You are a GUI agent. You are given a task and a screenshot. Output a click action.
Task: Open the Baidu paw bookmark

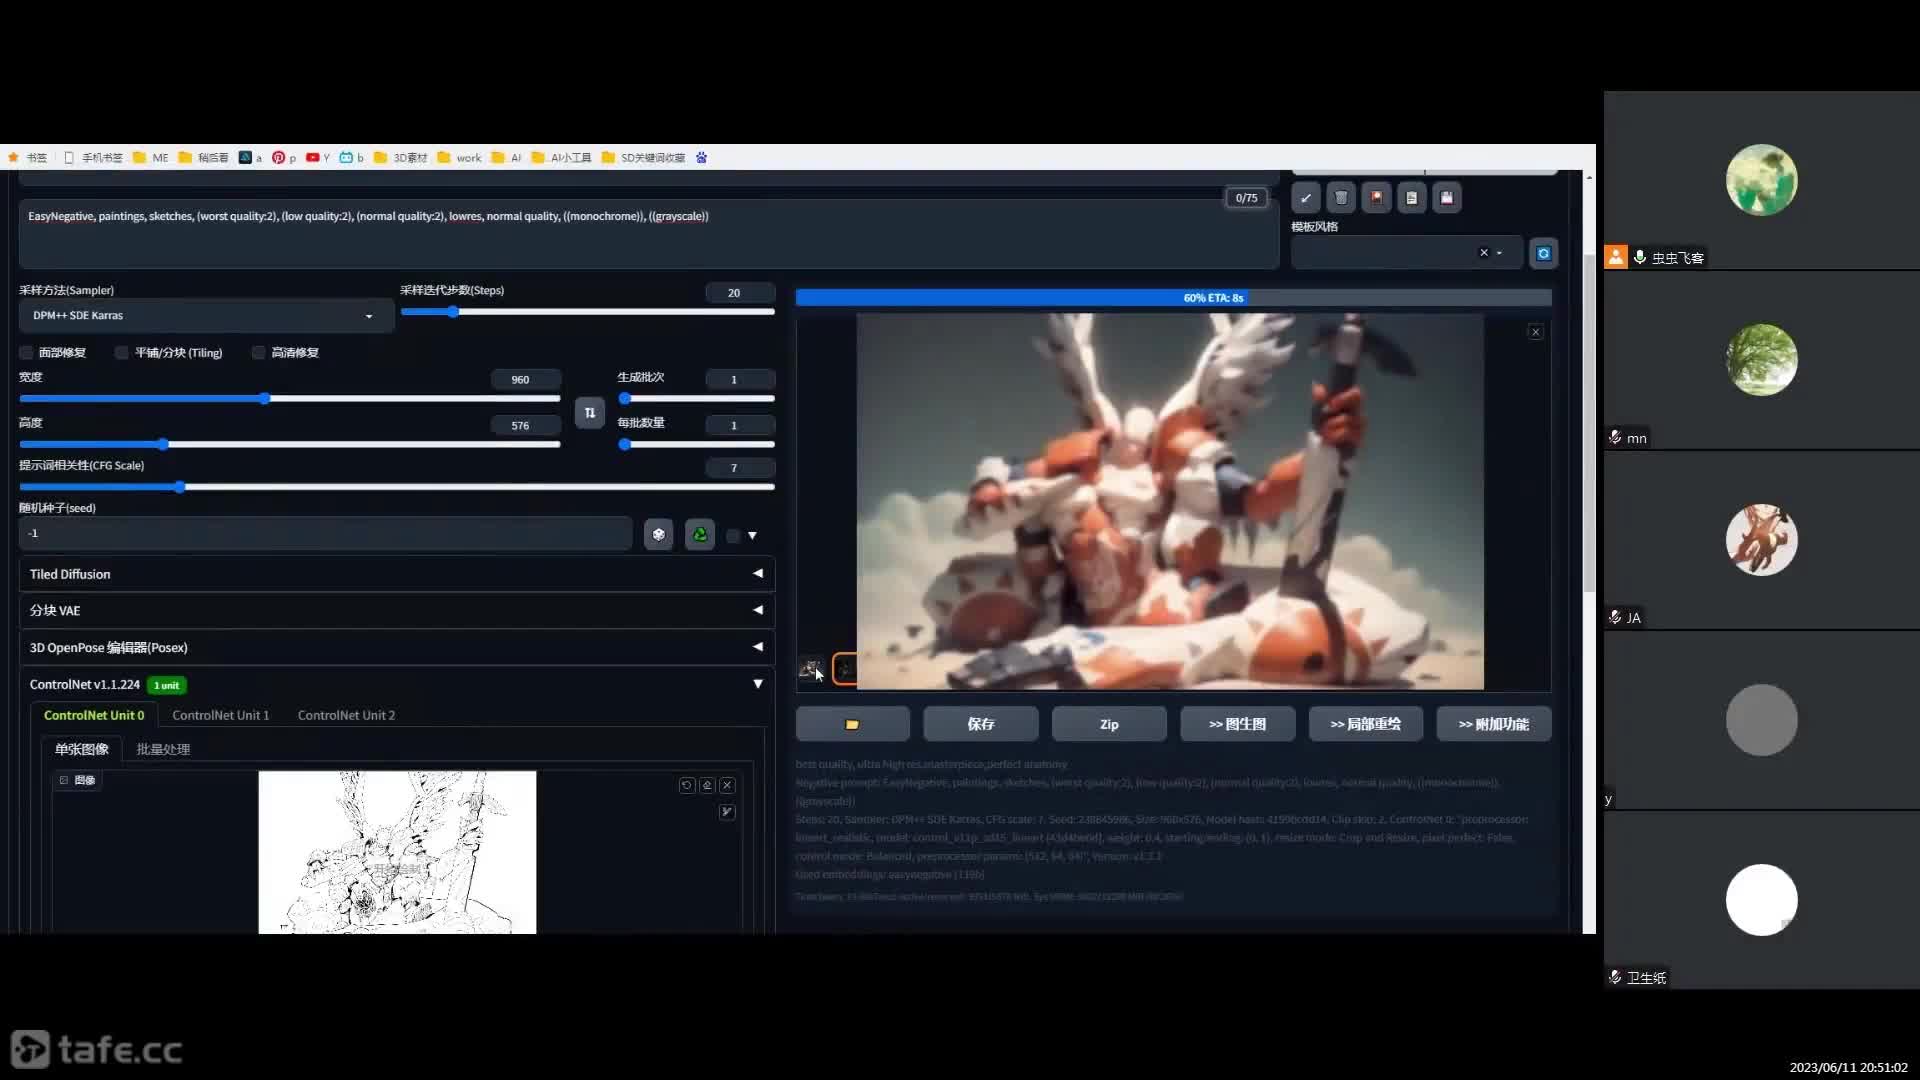[x=701, y=158]
